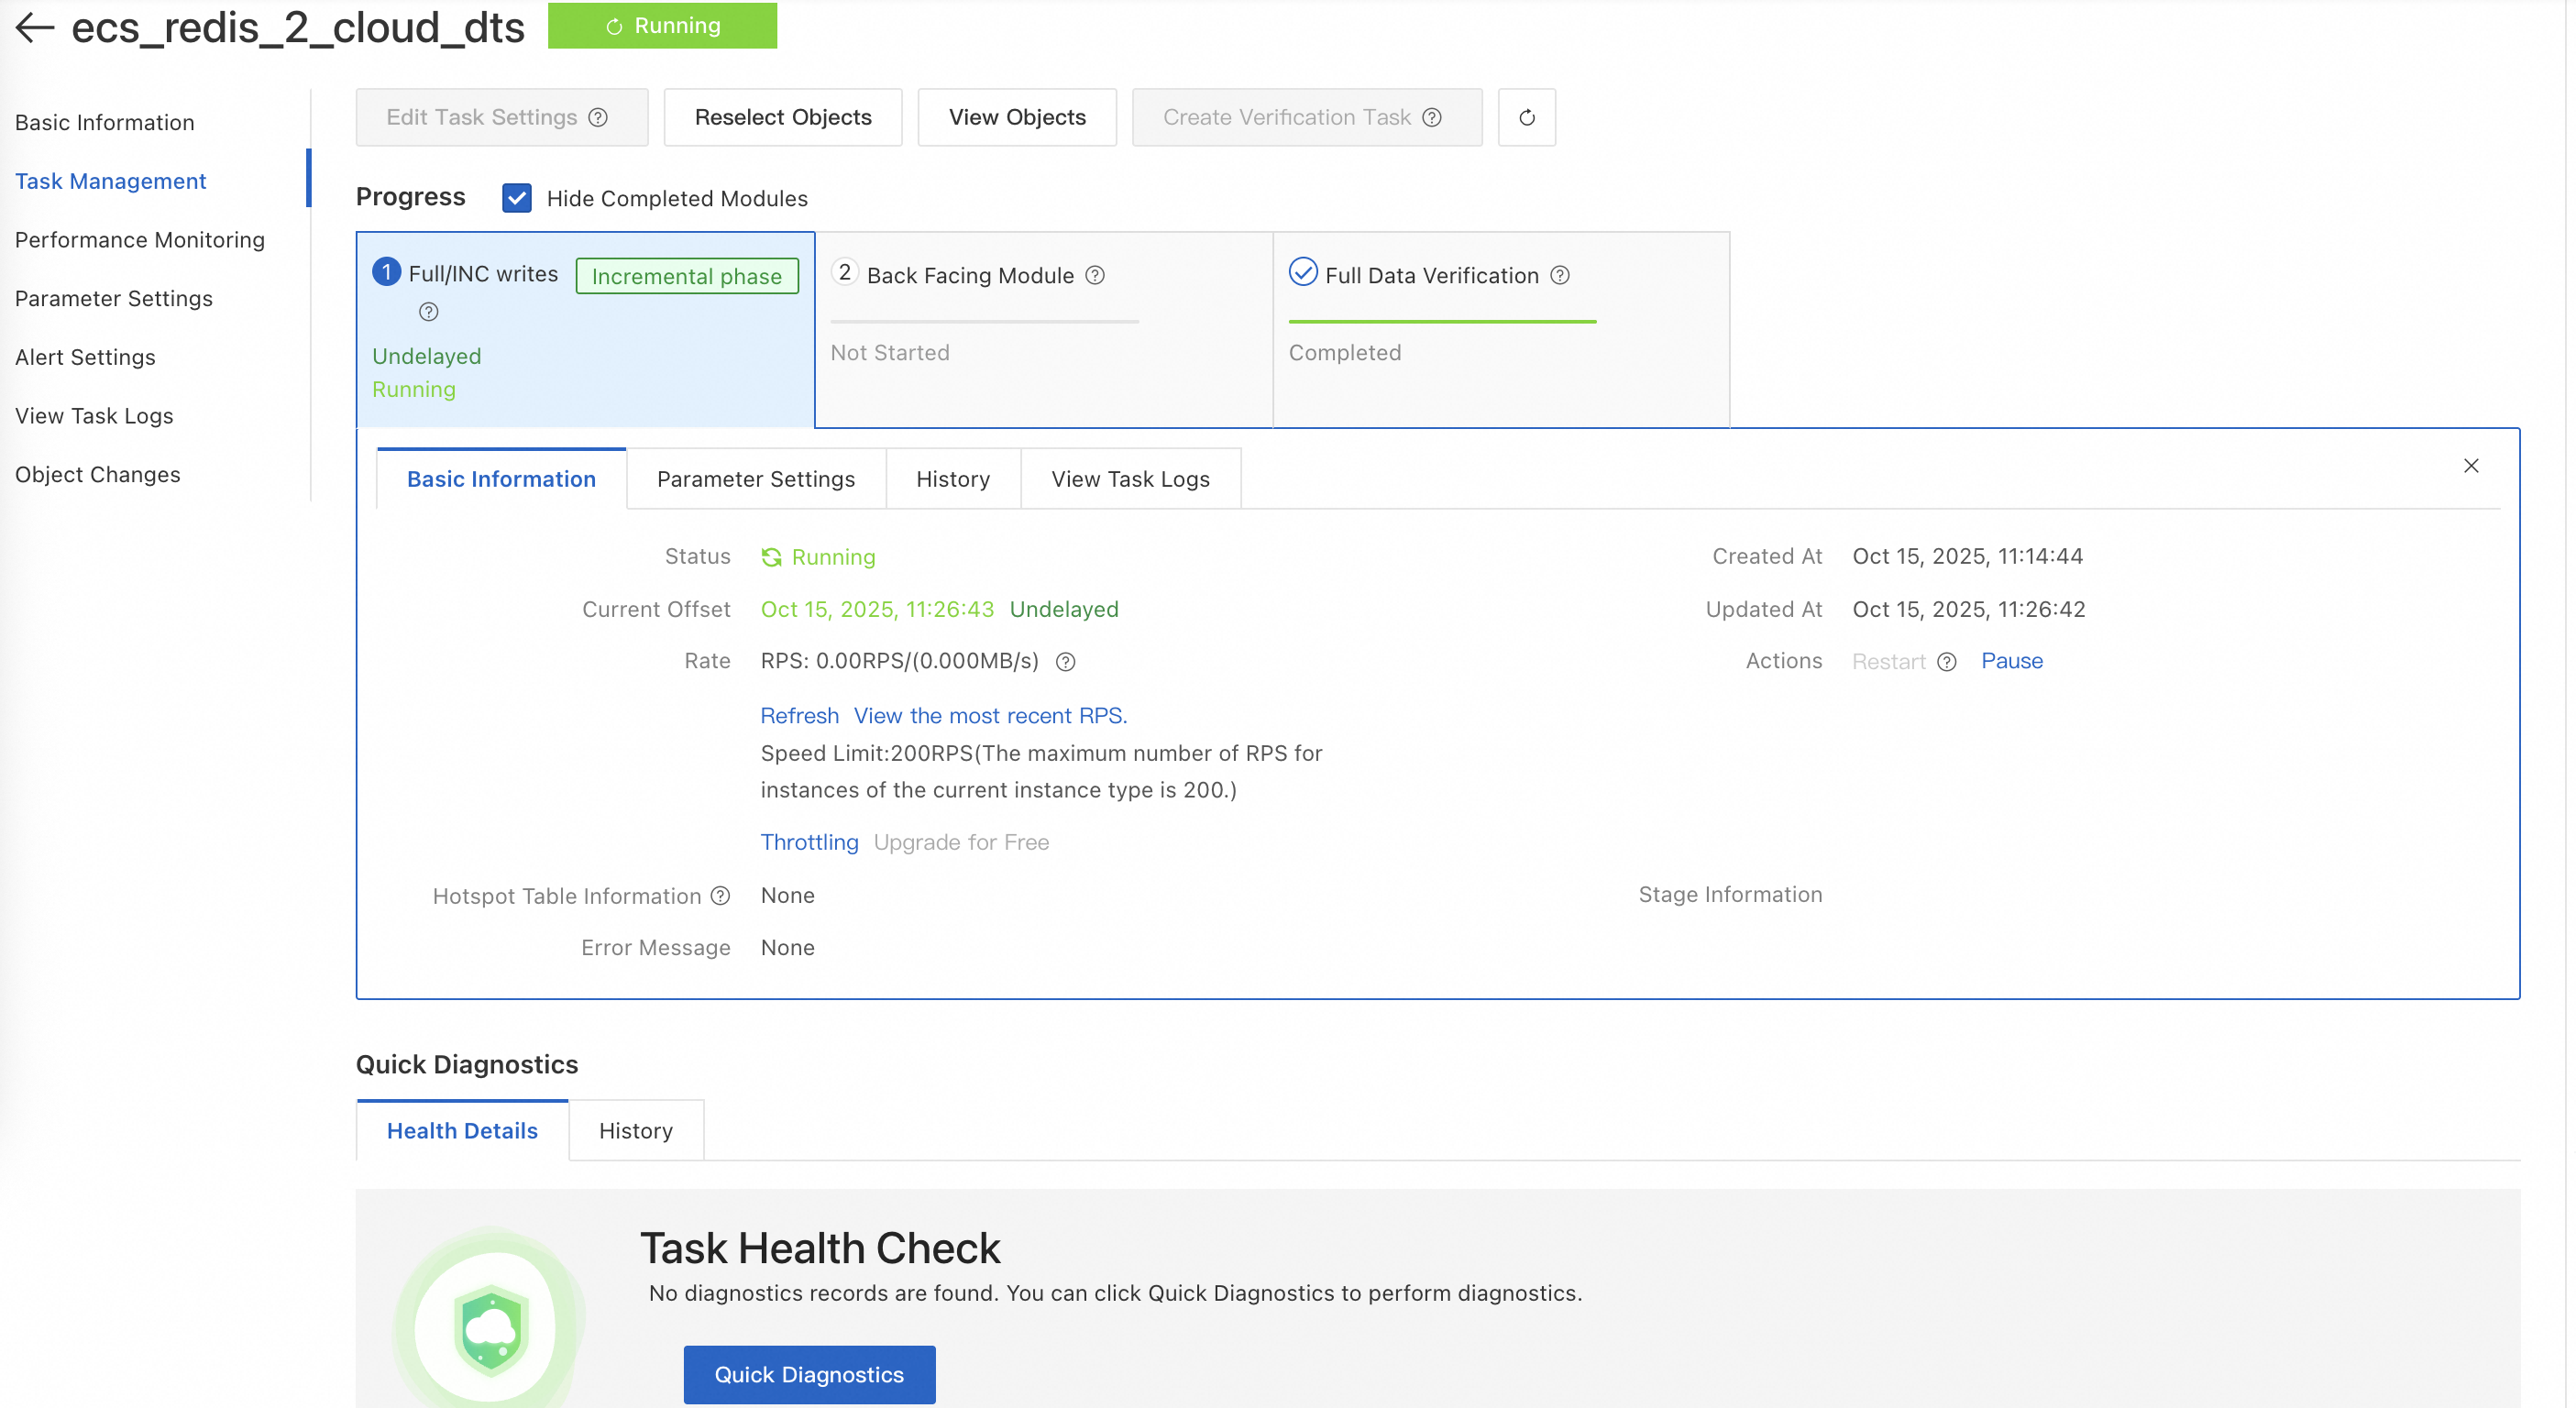Click the refresh icon button in toolbar

click(1526, 118)
